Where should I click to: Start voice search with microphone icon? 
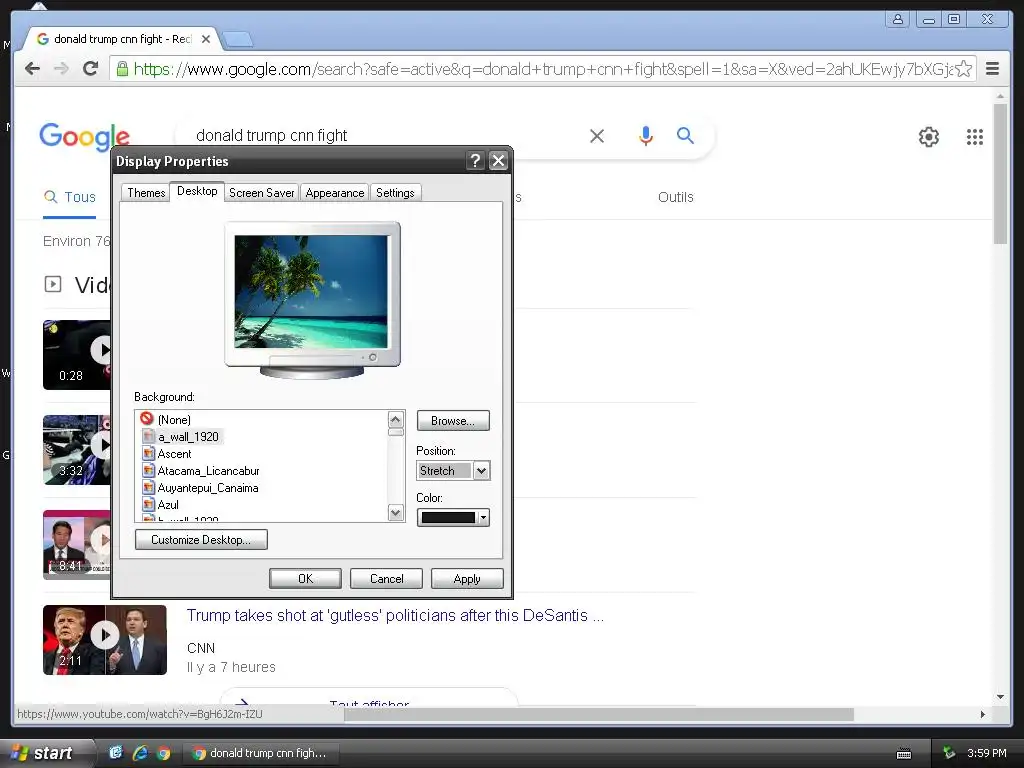(x=645, y=135)
